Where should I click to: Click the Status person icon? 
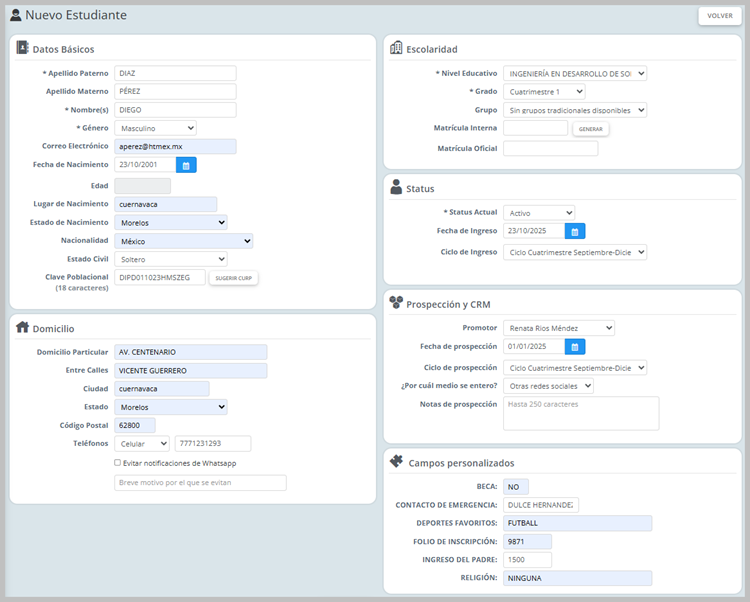(x=396, y=188)
